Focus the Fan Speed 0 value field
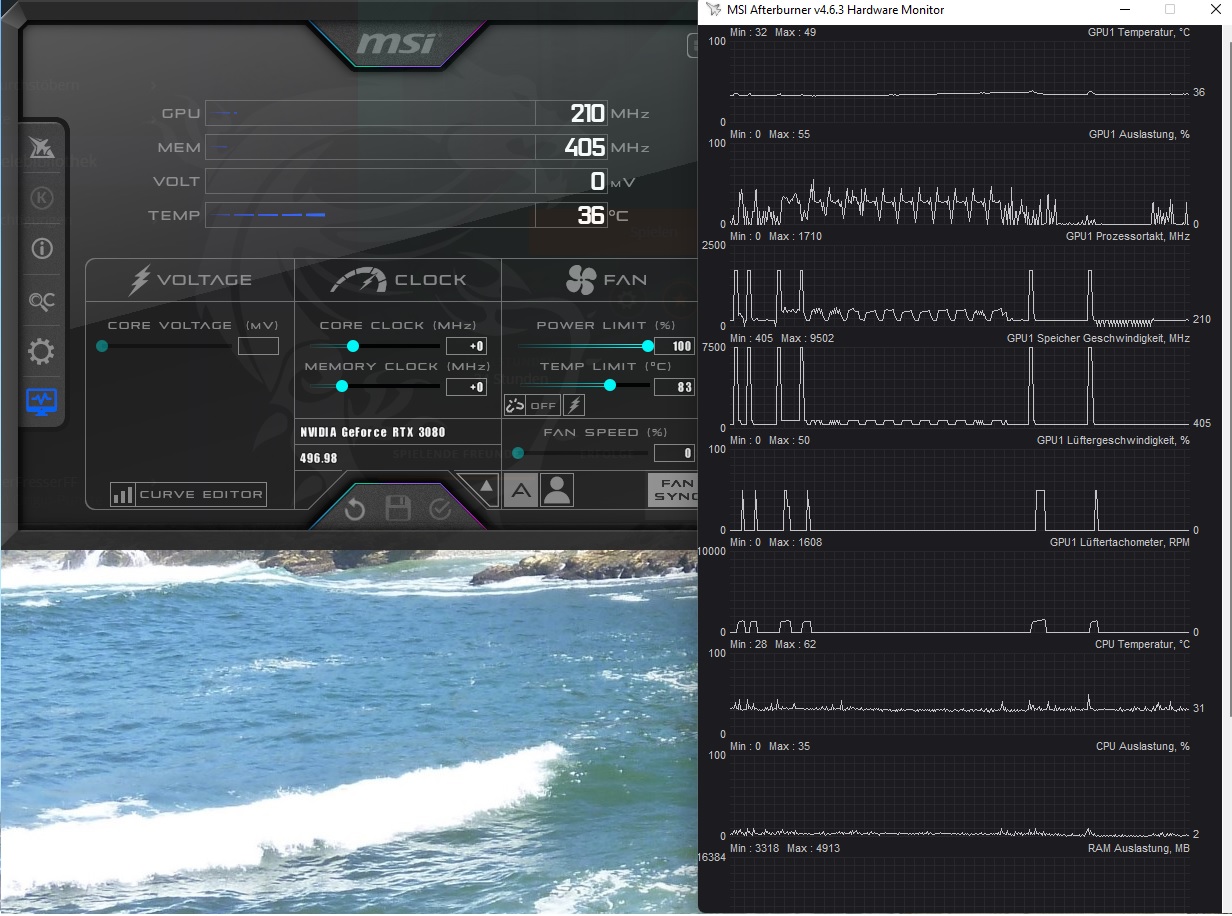The width and height of the screenshot is (1232, 916). point(674,453)
